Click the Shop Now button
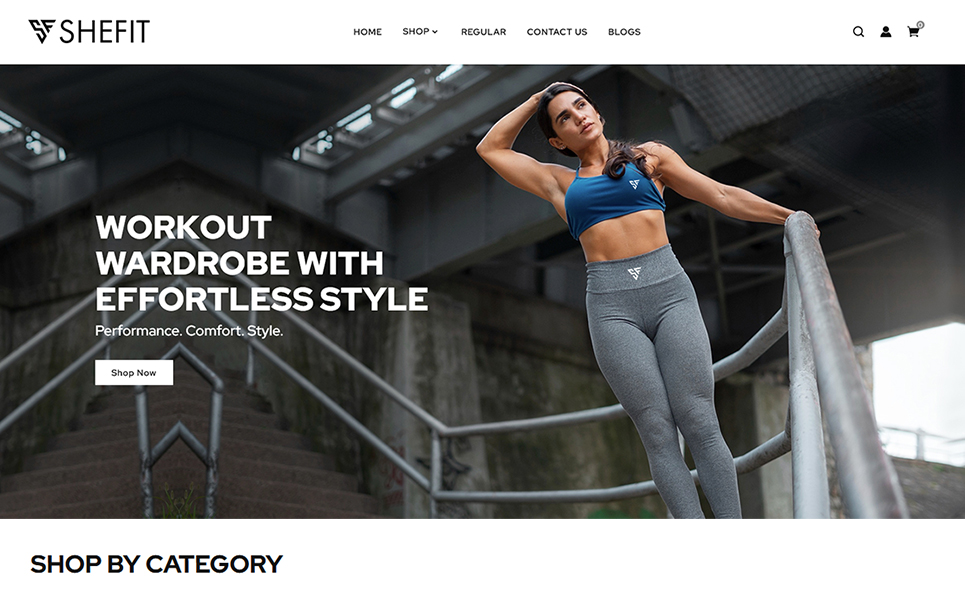 [134, 373]
